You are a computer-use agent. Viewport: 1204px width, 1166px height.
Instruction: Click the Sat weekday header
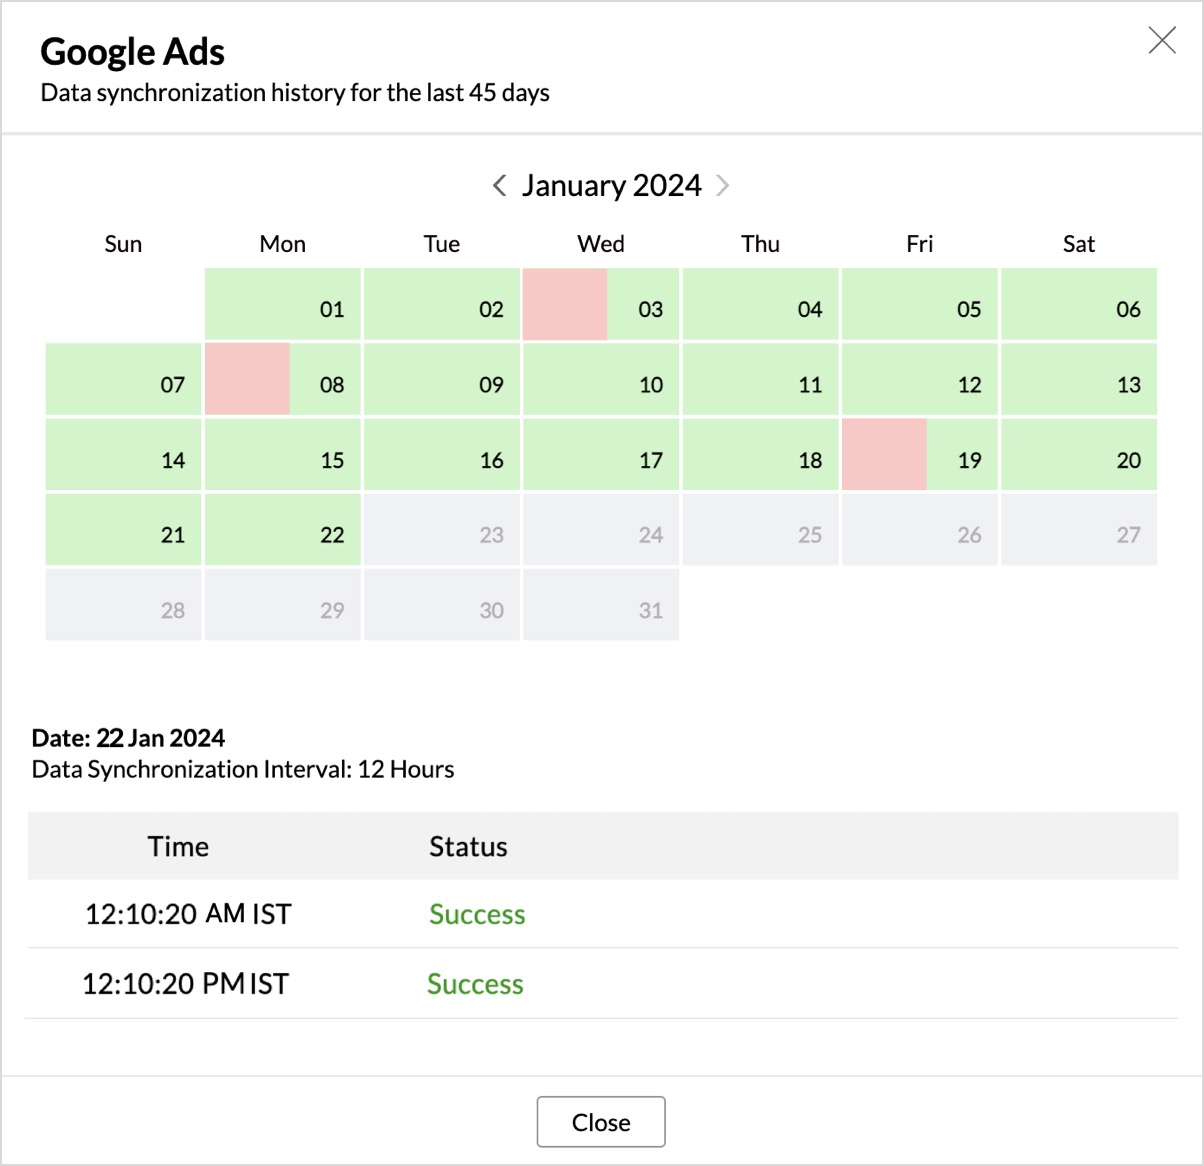1079,244
